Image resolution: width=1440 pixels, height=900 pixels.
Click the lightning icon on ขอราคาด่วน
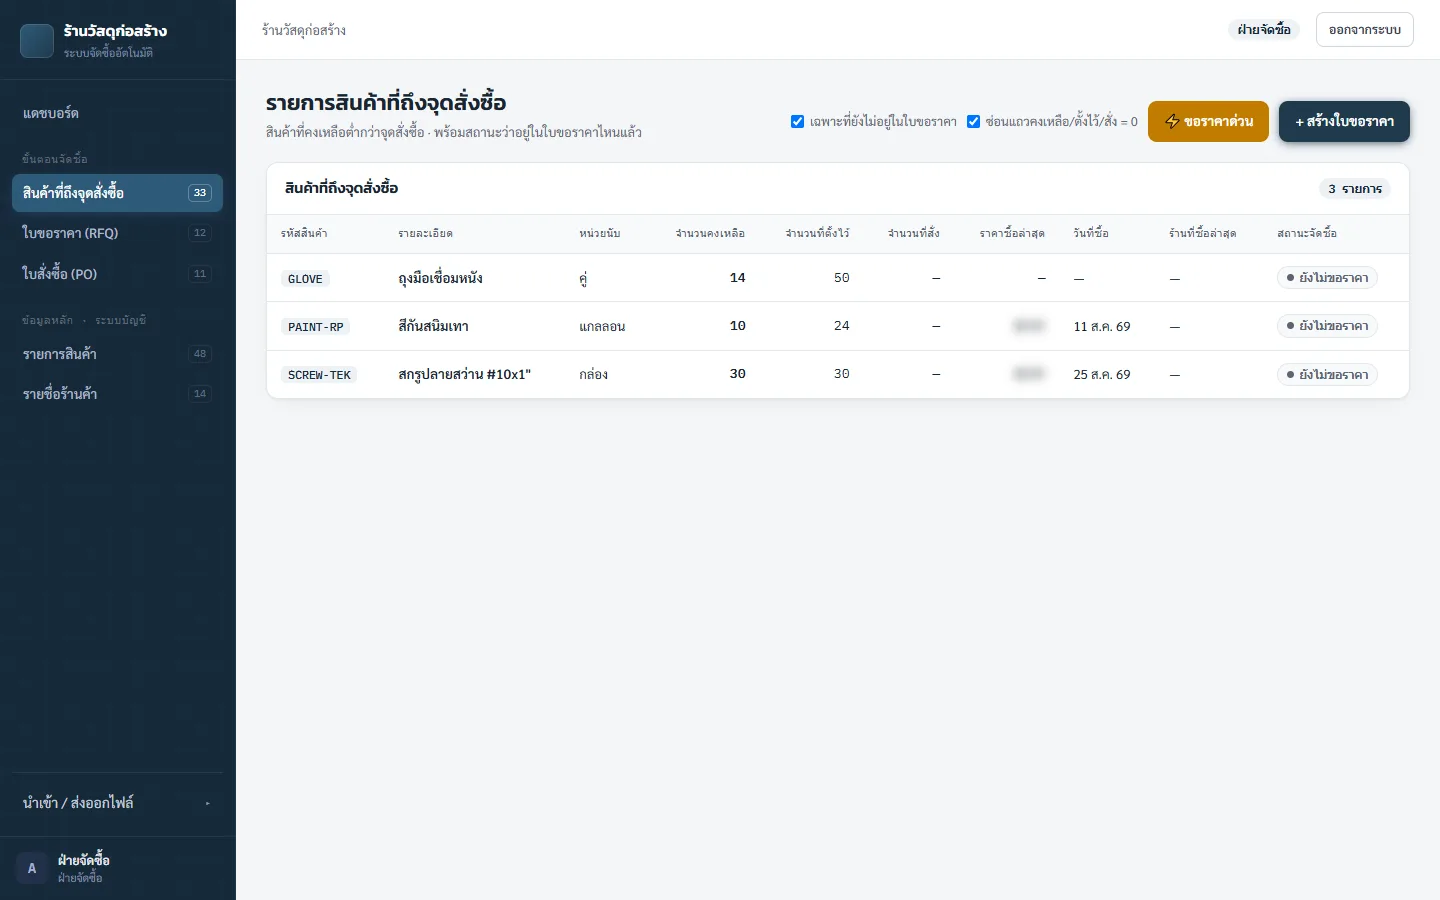click(1172, 122)
